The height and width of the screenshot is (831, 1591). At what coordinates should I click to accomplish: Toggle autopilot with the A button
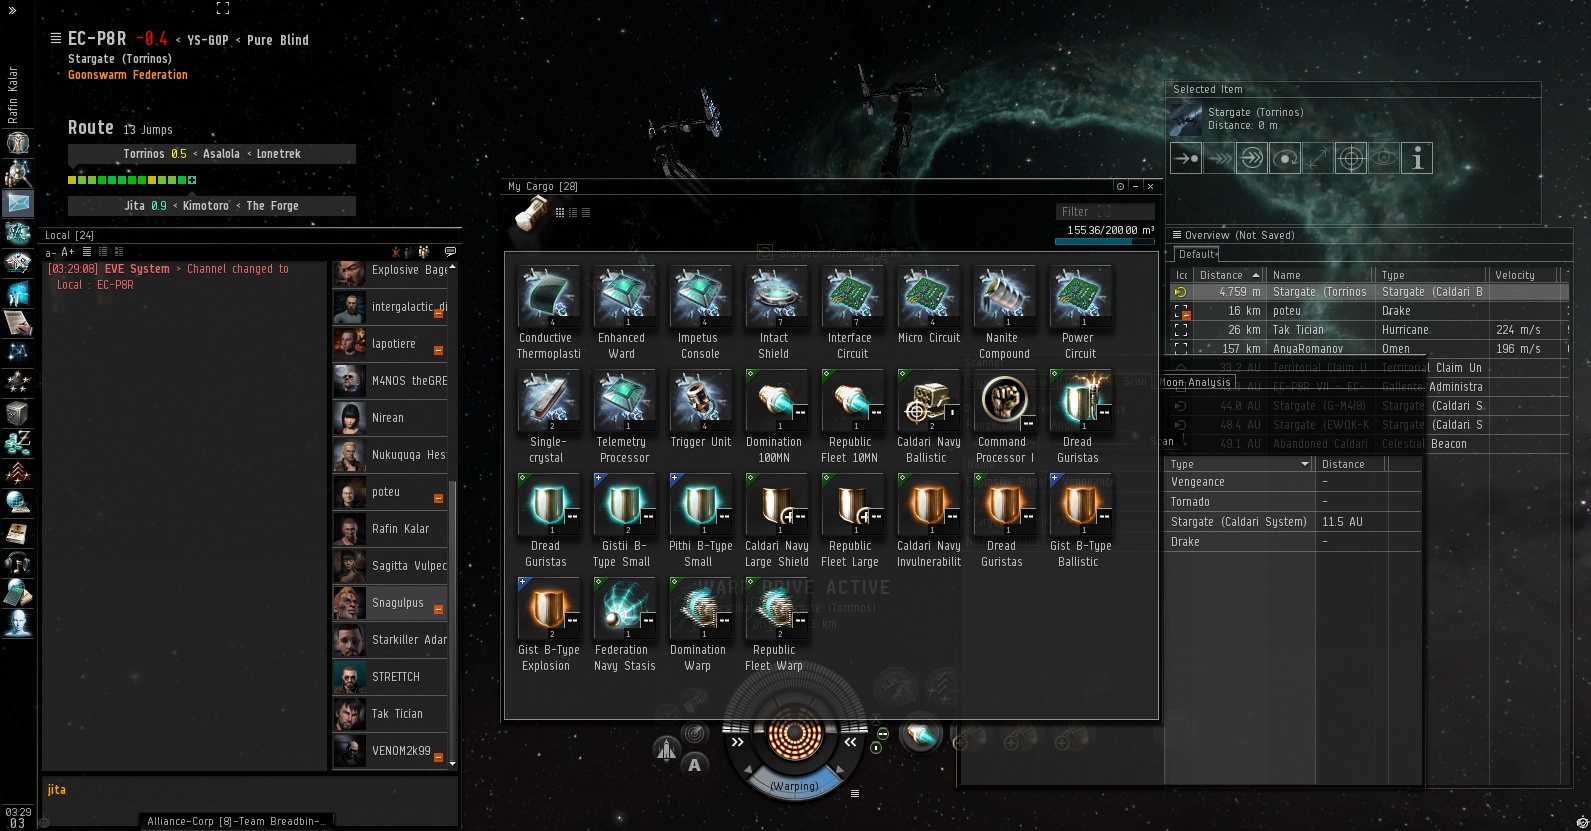[695, 765]
